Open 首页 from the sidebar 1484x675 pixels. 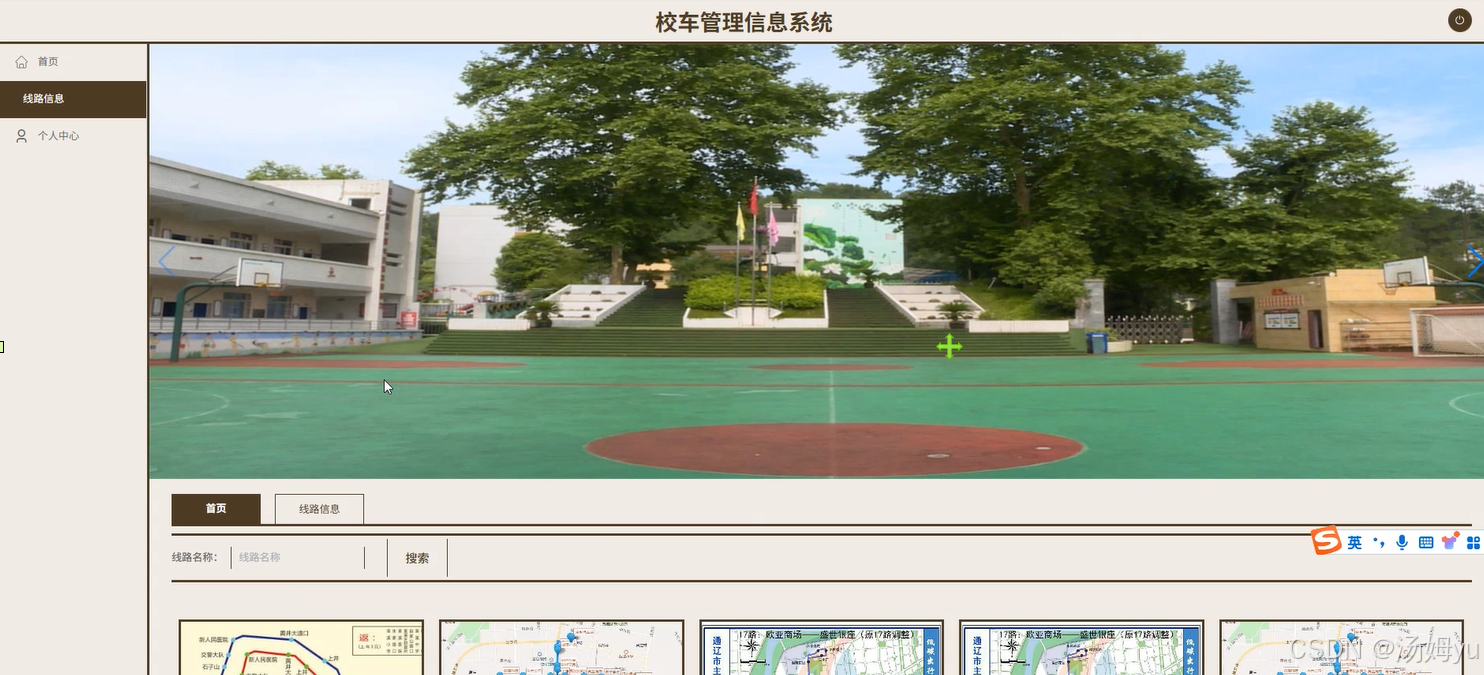pyautogui.click(x=46, y=61)
